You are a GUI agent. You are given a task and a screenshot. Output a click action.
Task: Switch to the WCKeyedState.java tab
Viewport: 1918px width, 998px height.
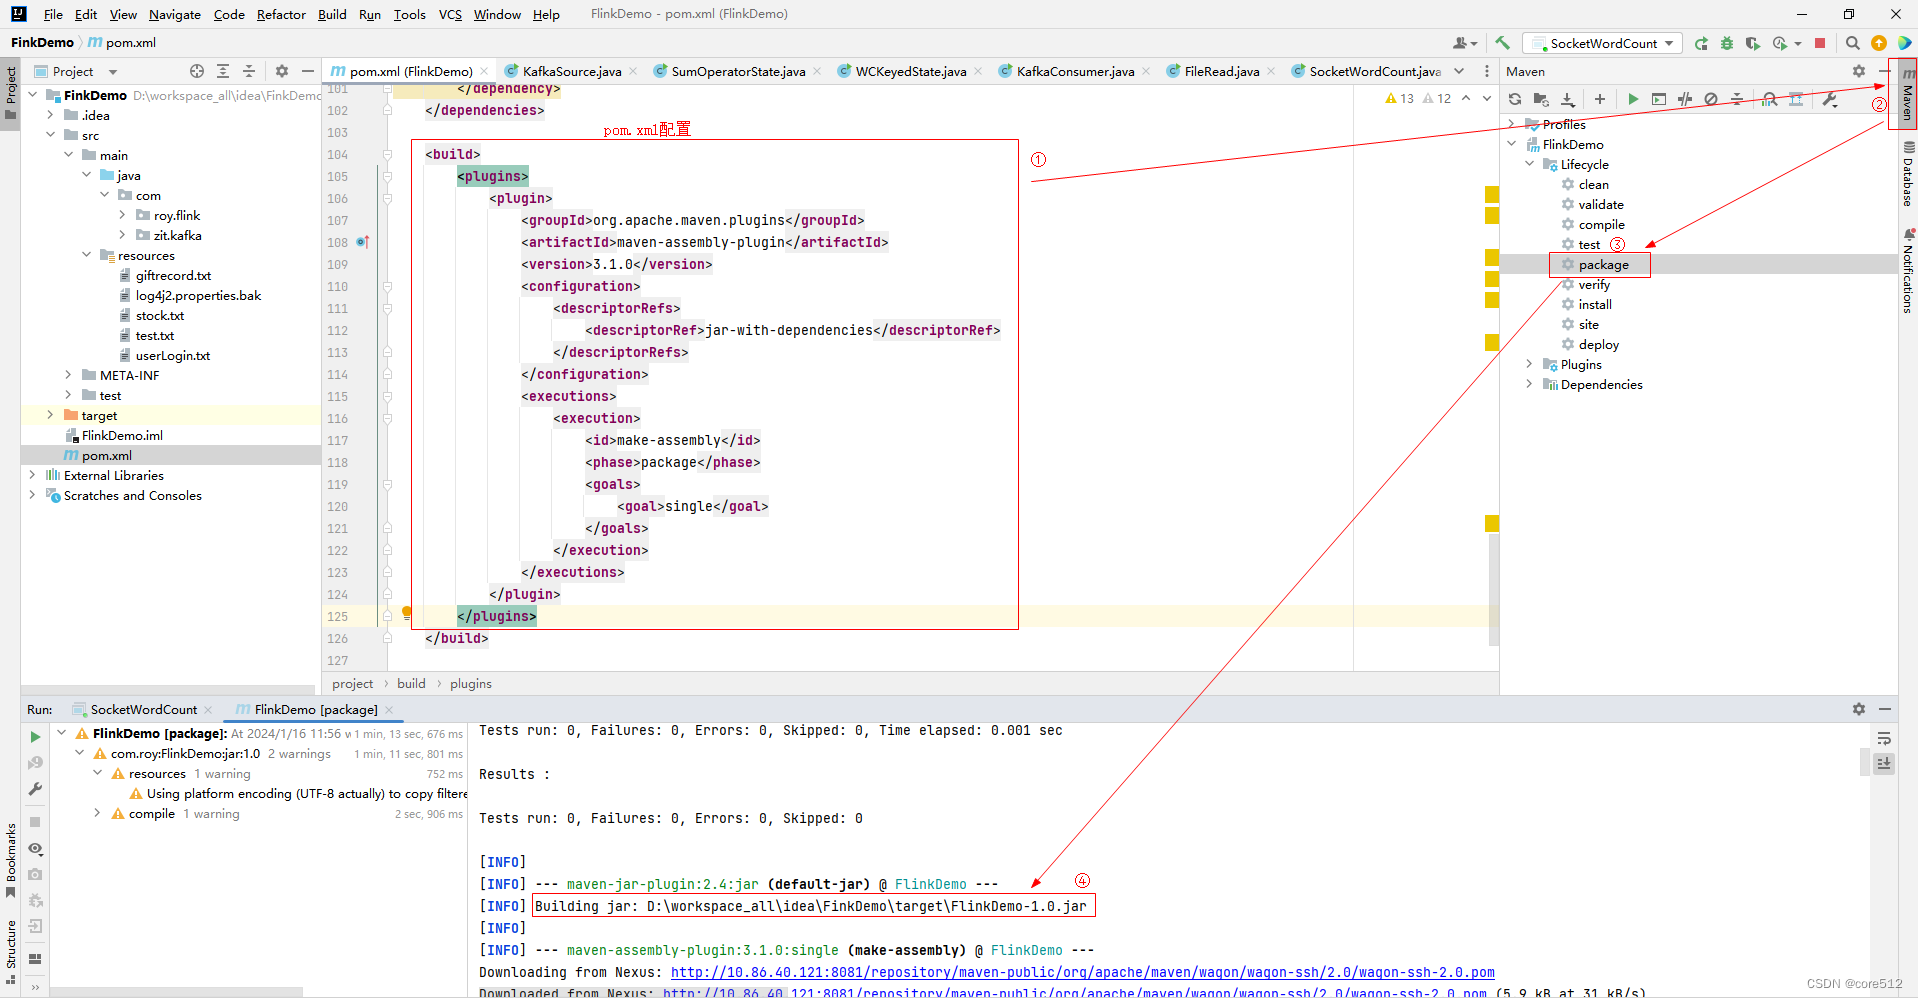[910, 71]
